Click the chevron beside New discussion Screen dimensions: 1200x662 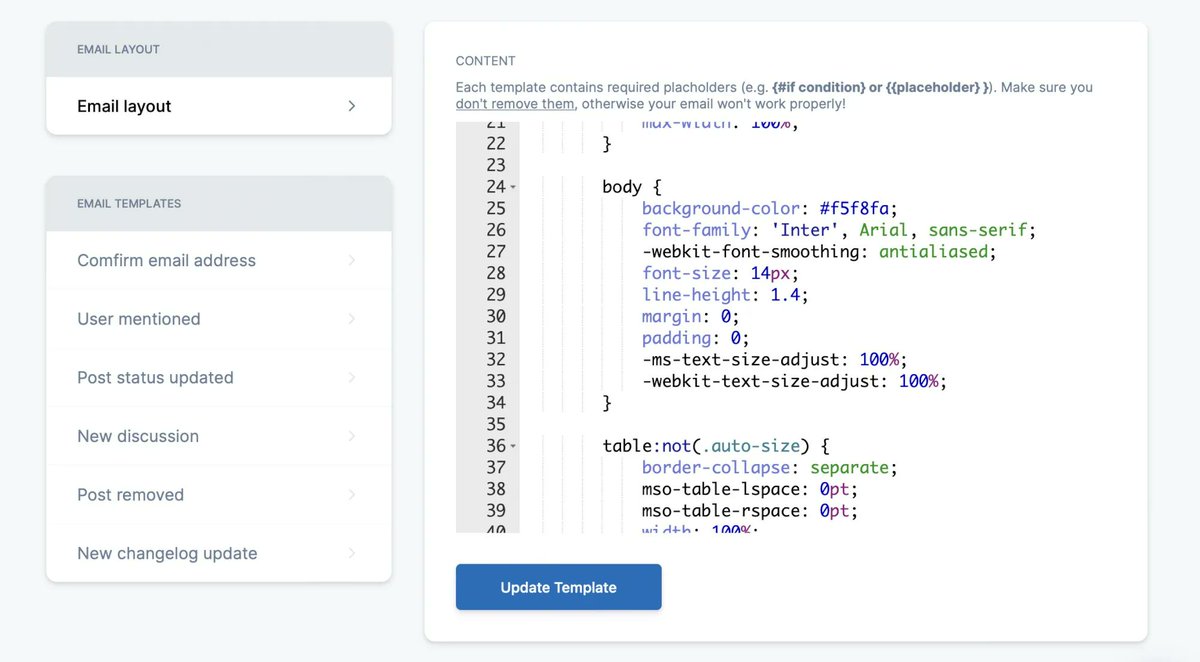[352, 436]
